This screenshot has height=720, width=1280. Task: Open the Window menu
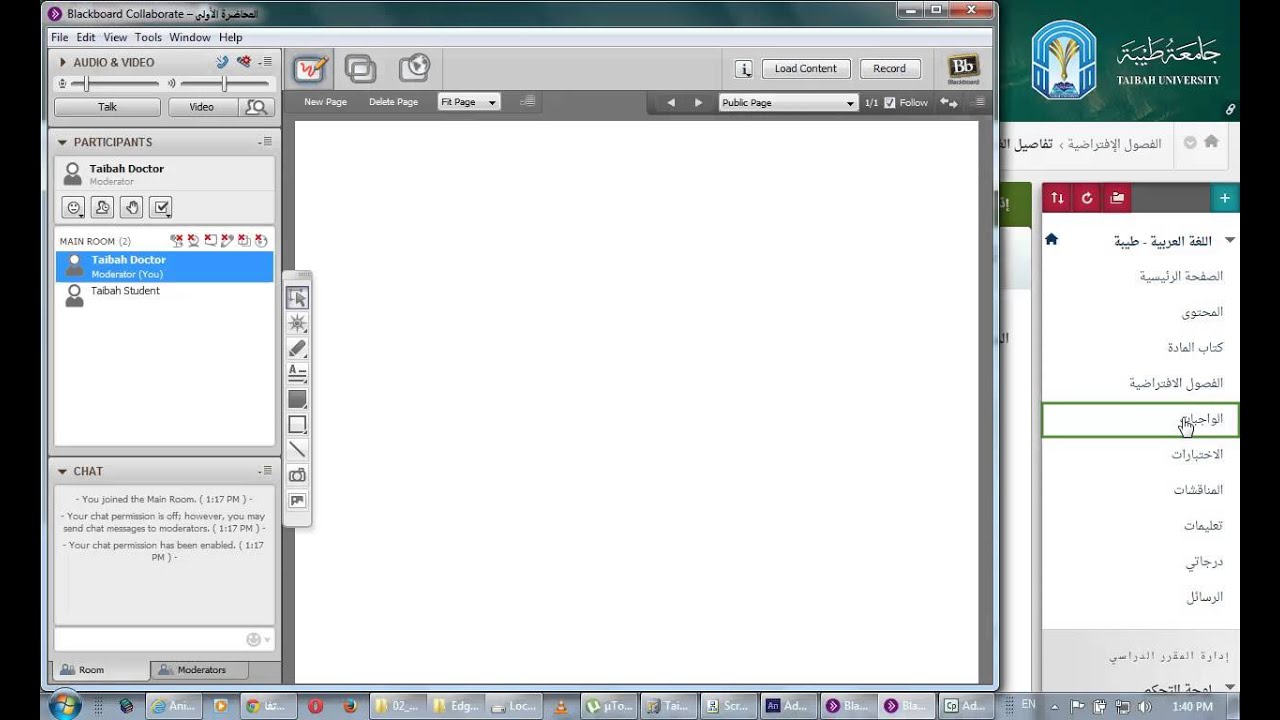pos(190,37)
